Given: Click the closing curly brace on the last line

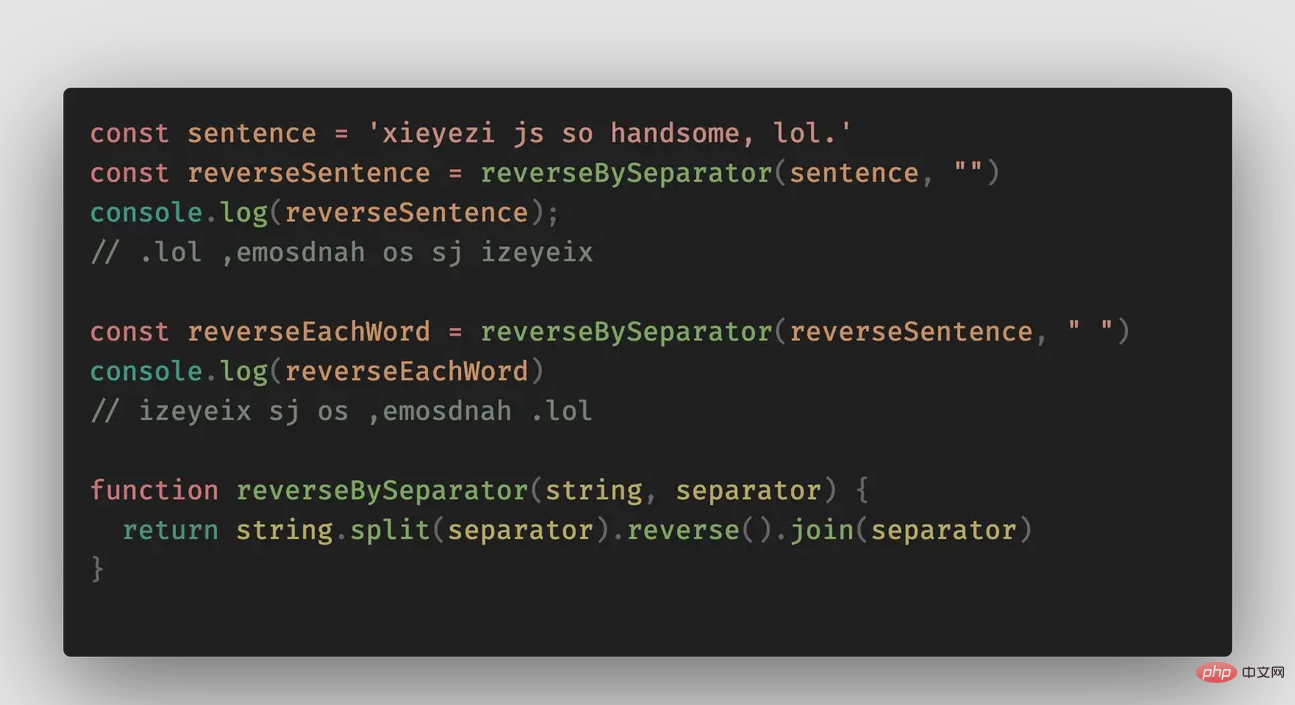Looking at the screenshot, I should pyautogui.click(x=97, y=569).
